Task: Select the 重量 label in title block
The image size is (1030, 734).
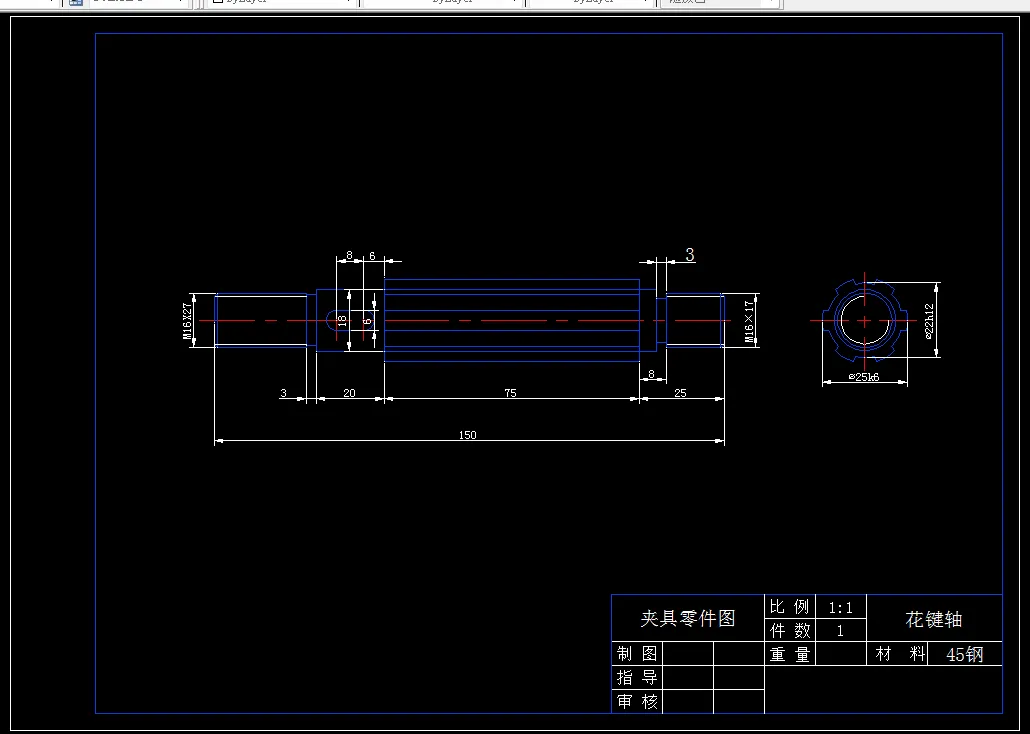Action: [x=790, y=654]
